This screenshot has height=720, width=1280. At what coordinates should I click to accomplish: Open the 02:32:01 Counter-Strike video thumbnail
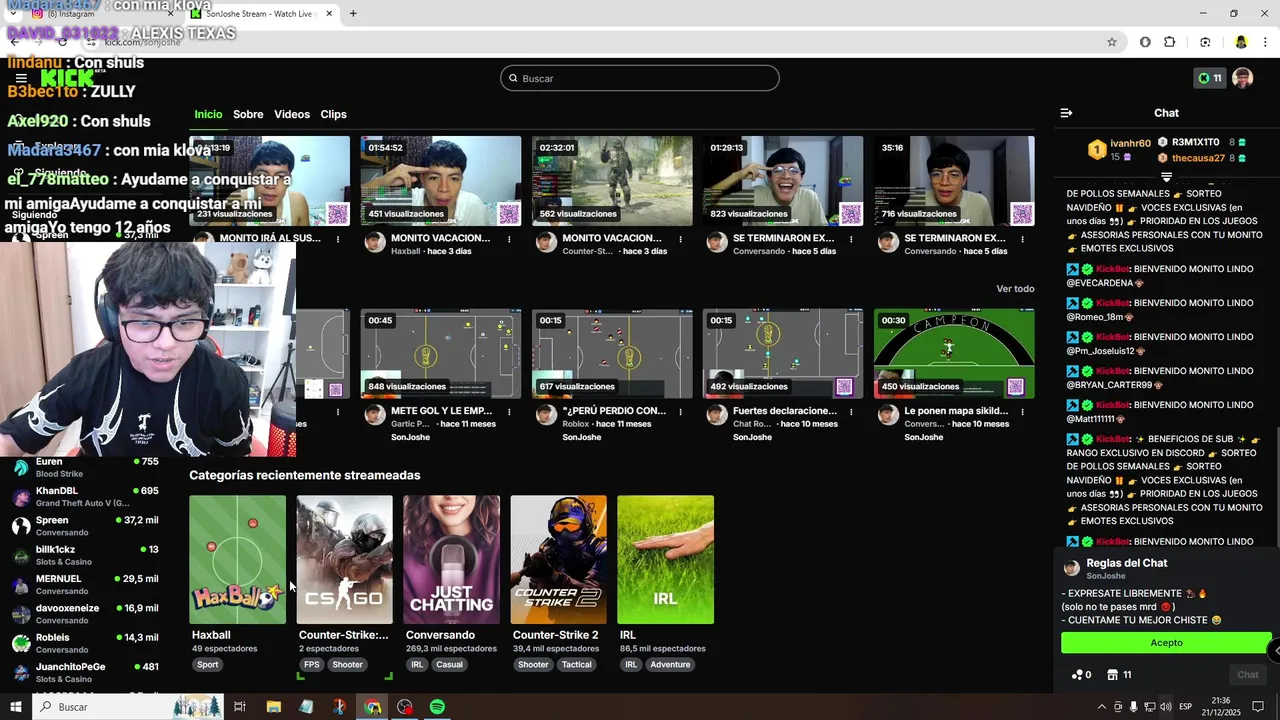click(612, 181)
